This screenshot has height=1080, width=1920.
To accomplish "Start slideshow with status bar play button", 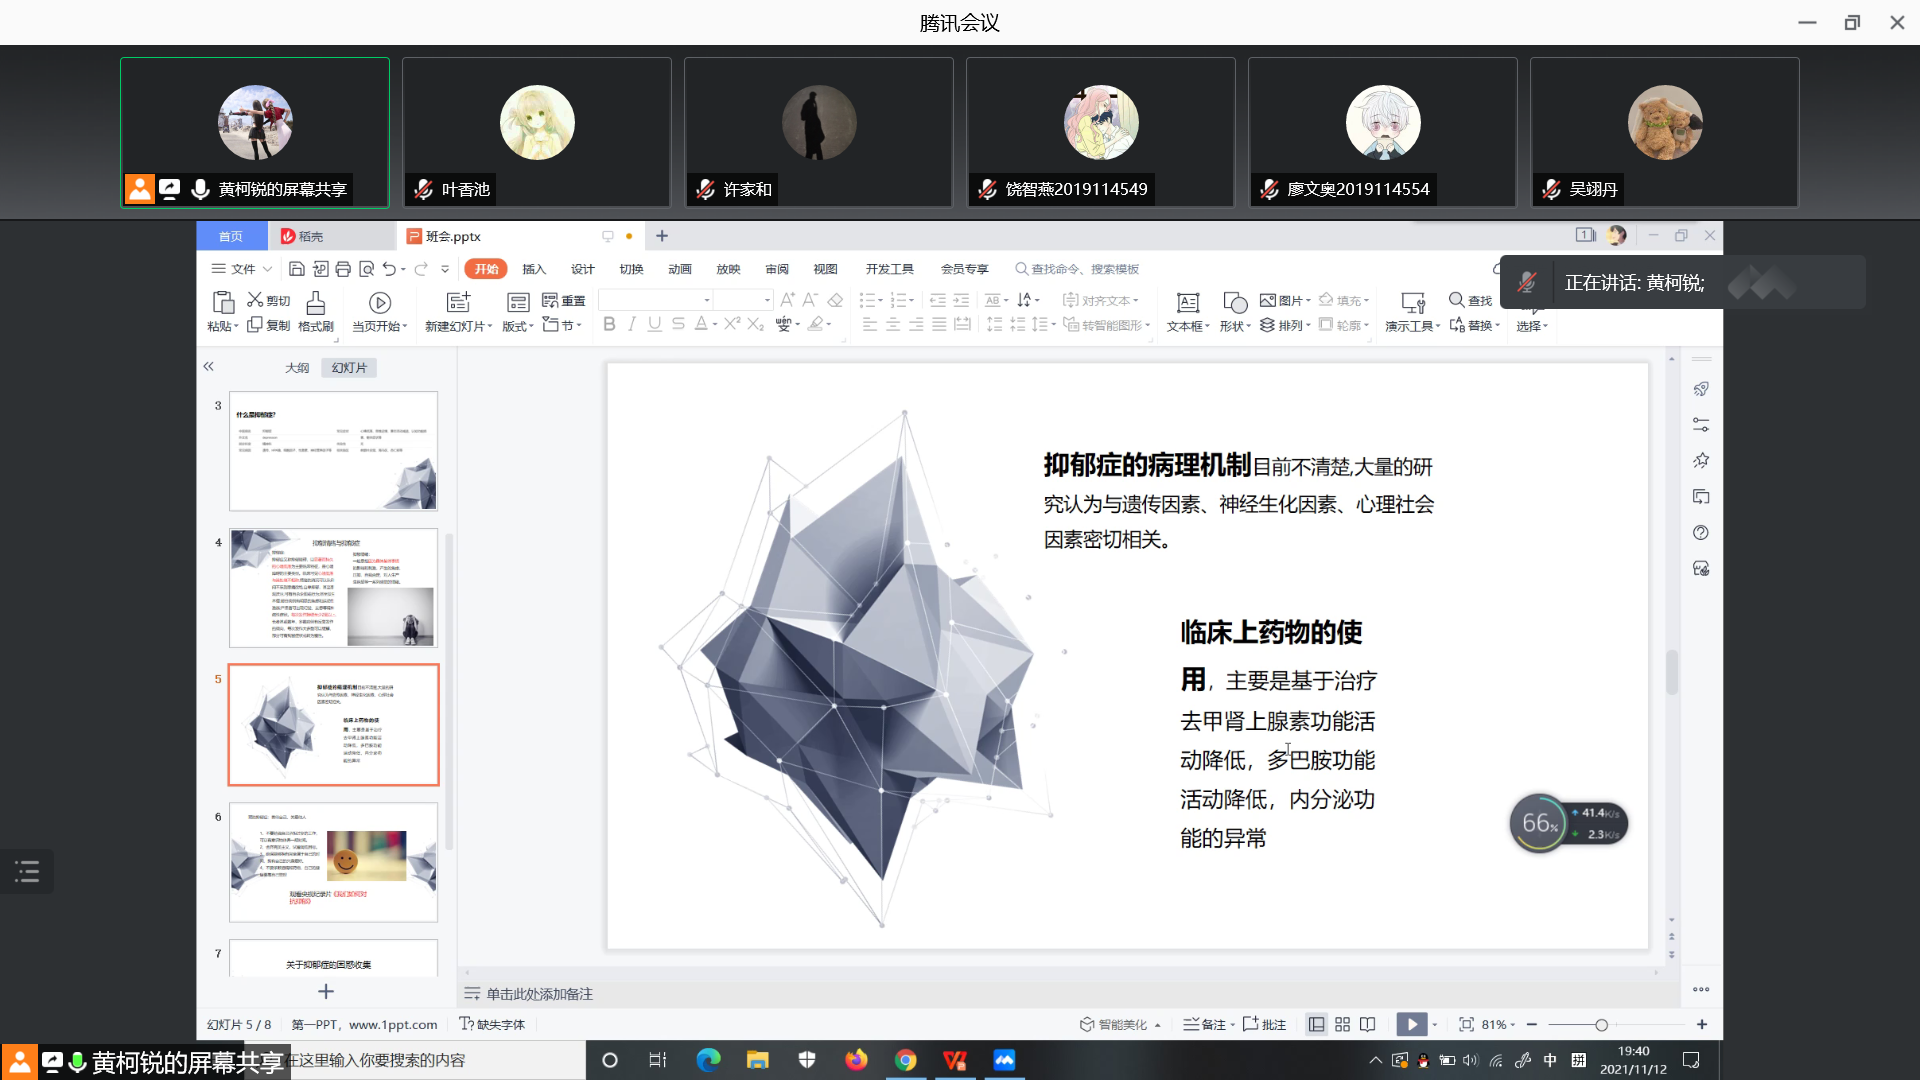I will [1411, 1024].
